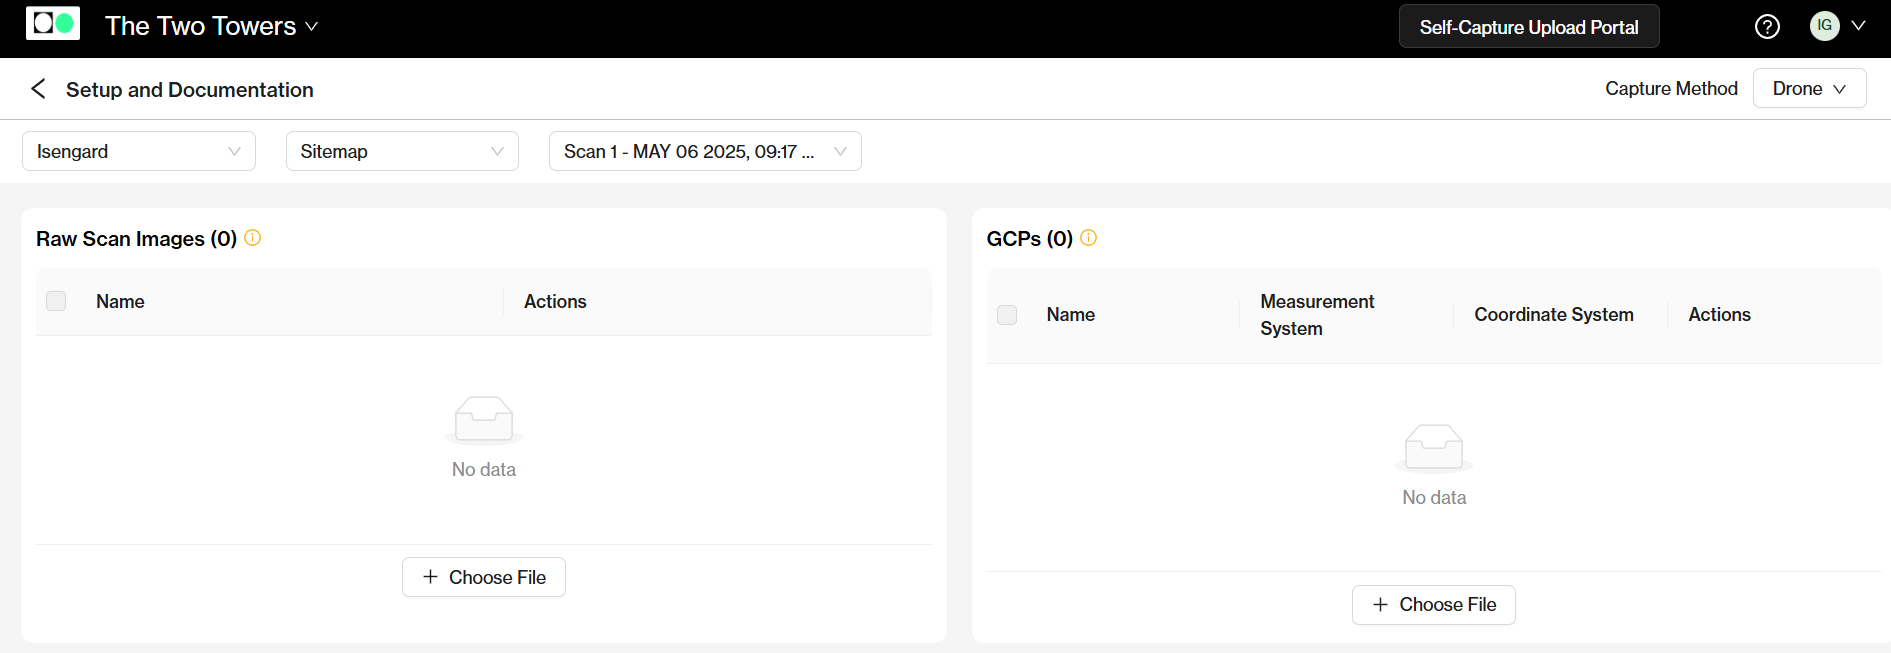Choose File for Raw Scan Images

pyautogui.click(x=484, y=577)
